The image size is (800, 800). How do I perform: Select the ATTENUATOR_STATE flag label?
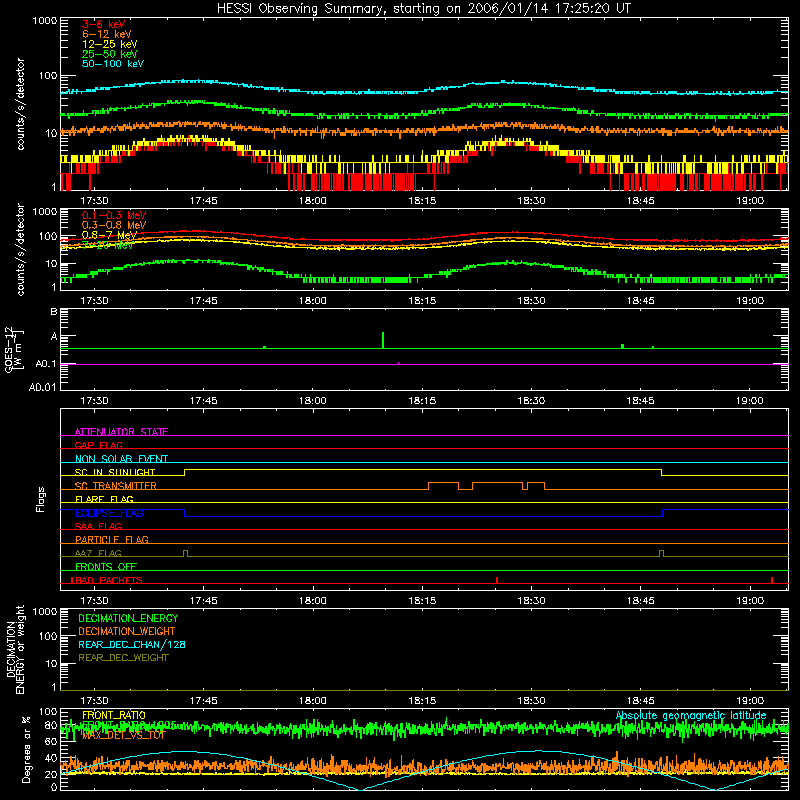tap(121, 432)
